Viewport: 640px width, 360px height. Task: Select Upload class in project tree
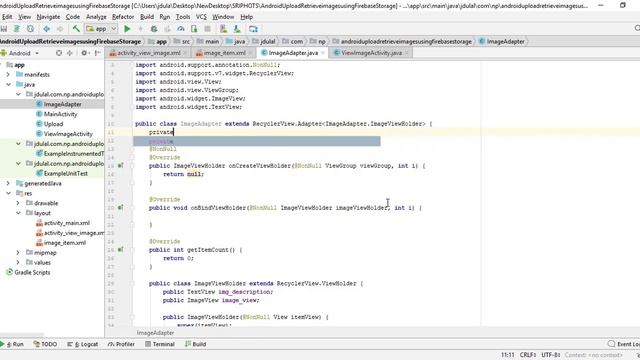pyautogui.click(x=53, y=124)
